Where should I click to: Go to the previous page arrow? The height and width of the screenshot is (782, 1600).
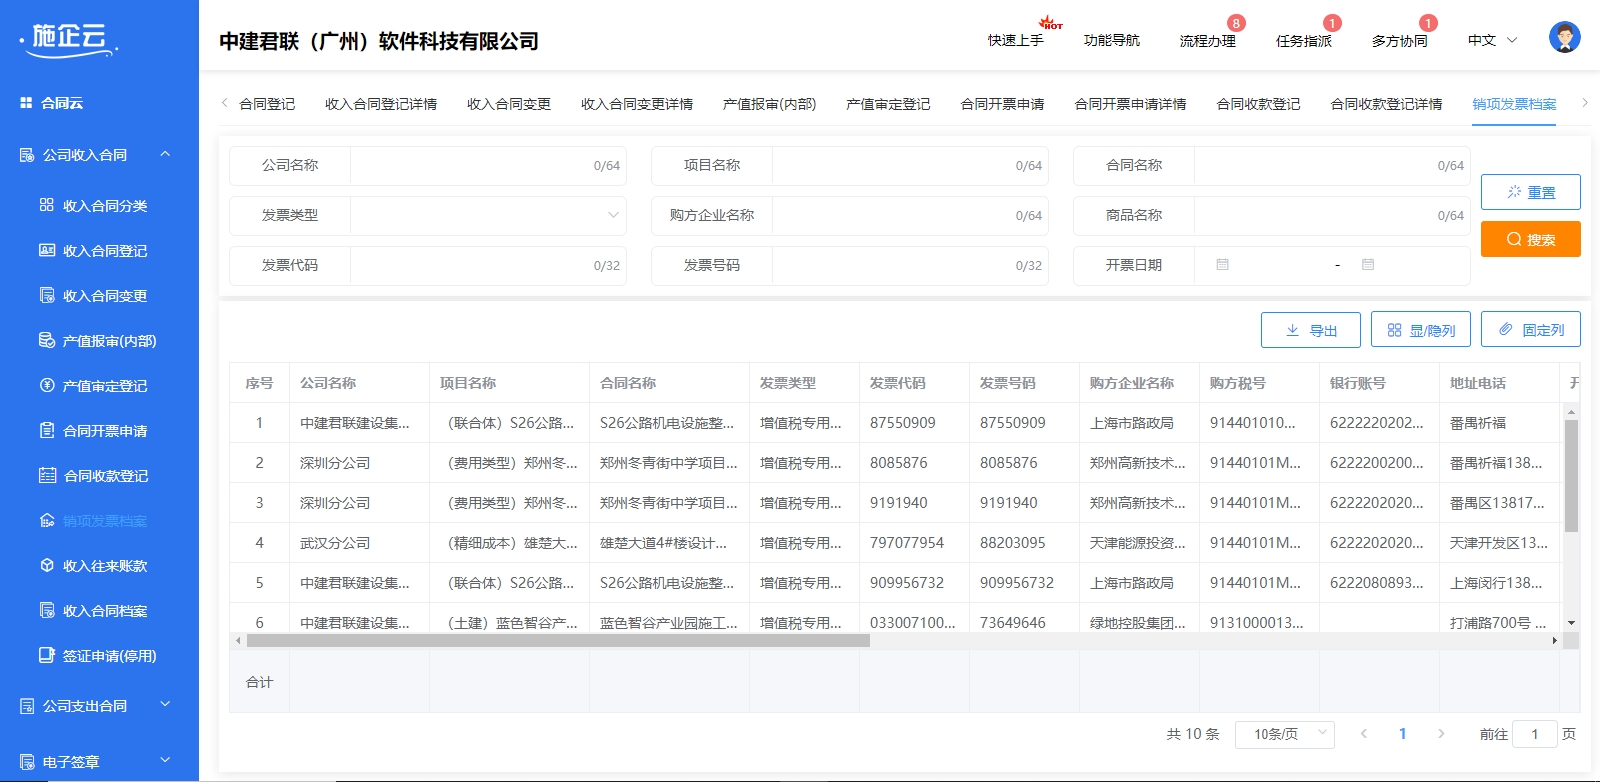tap(1363, 734)
